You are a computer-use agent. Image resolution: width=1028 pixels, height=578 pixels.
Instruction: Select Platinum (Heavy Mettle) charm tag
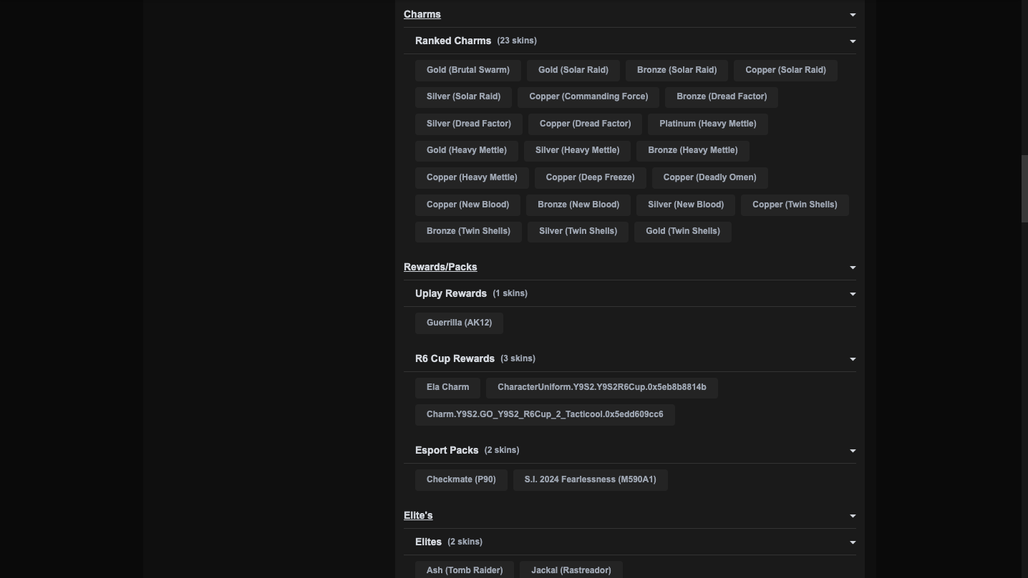(x=707, y=124)
